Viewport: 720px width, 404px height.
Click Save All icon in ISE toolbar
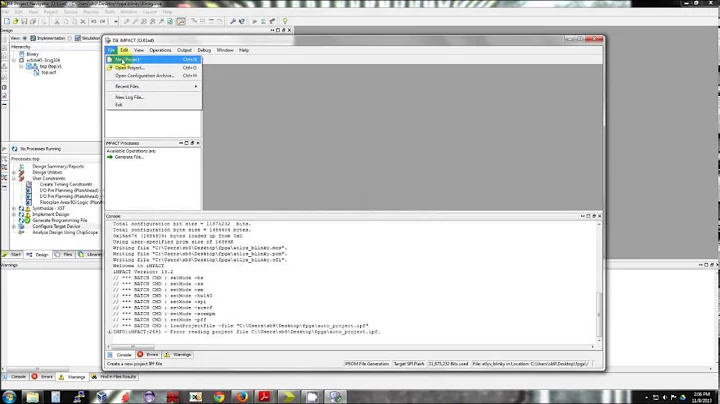pyautogui.click(x=33, y=21)
